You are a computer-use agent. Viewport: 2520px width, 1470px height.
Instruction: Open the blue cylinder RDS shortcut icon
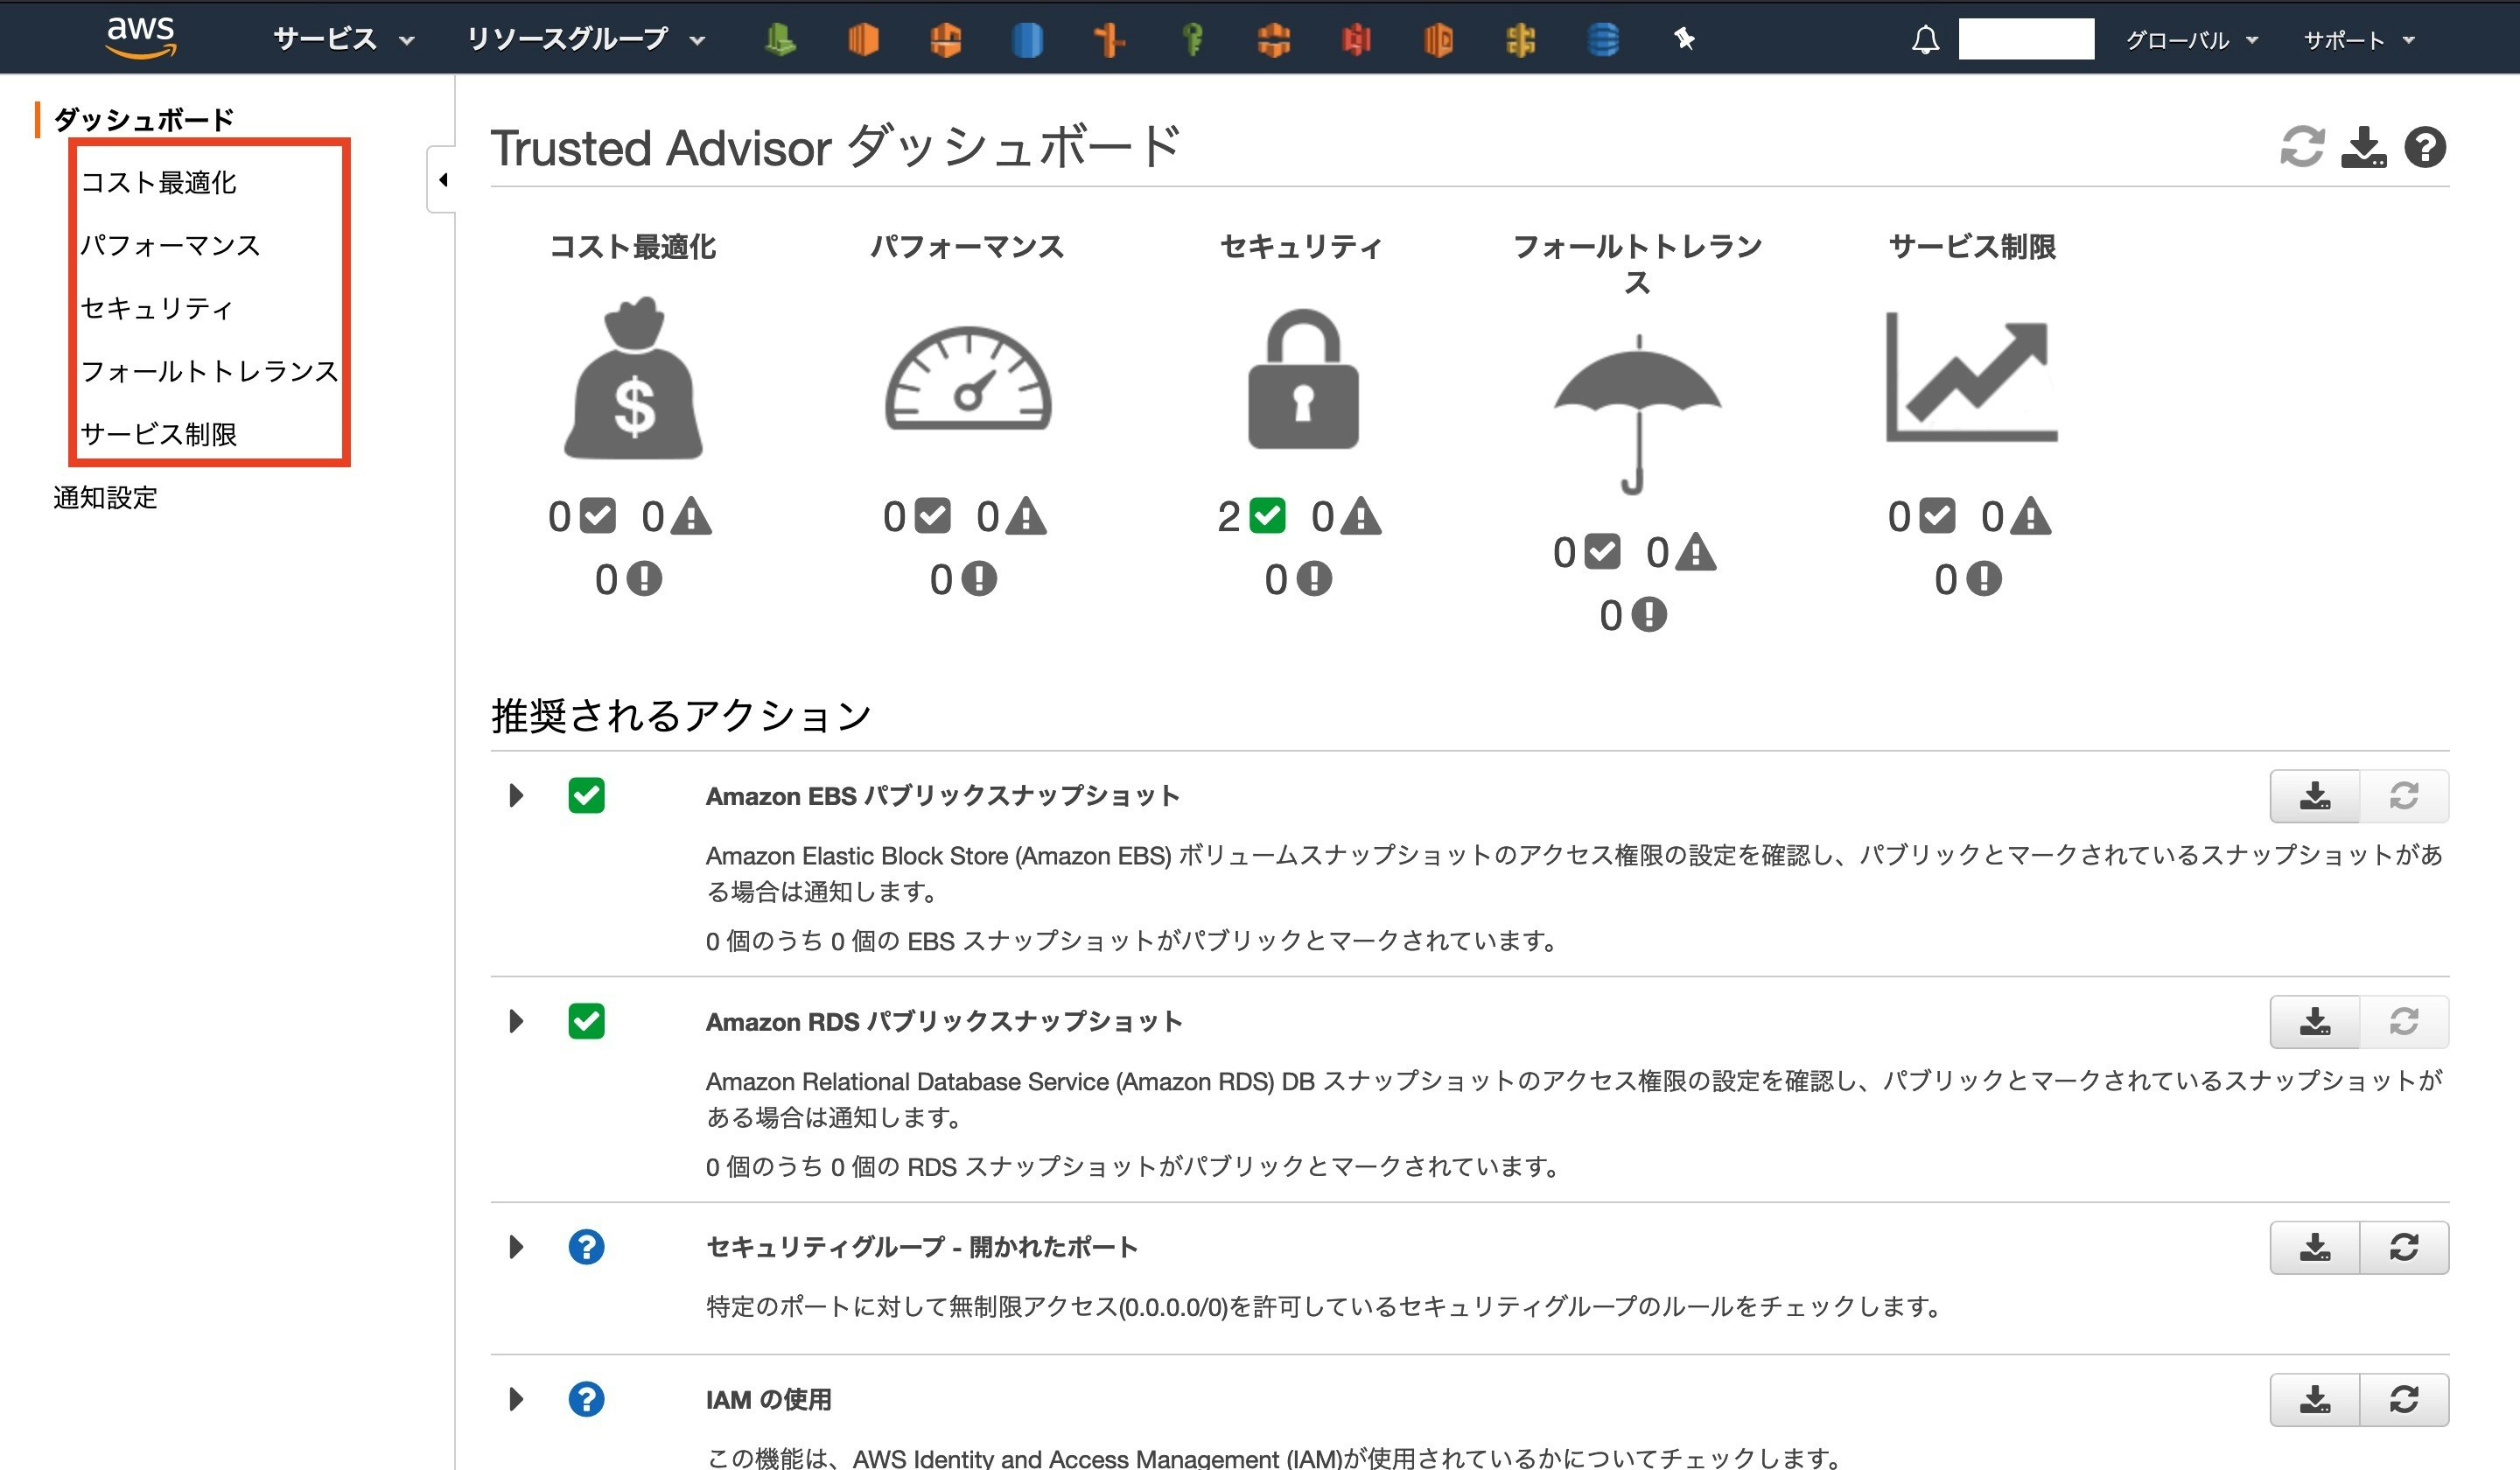(x=1027, y=40)
